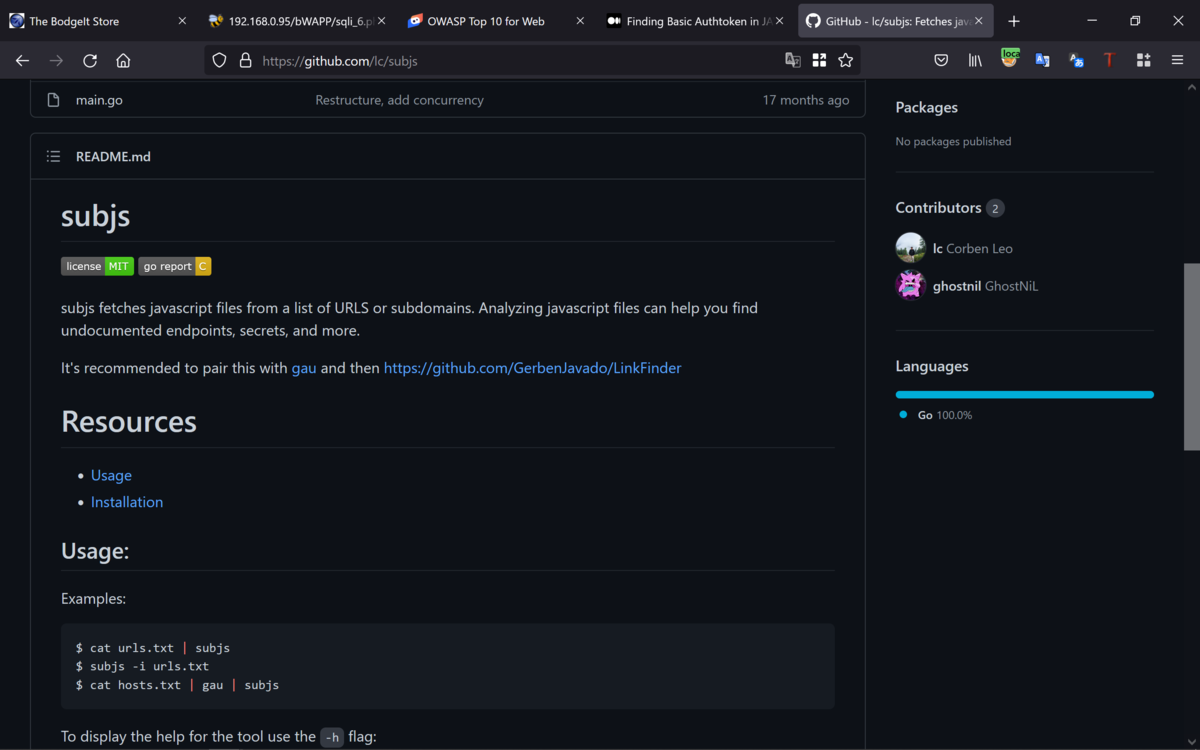The width and height of the screenshot is (1200, 750).
Task: Click the 'cat urls.txt | subjs' code line
Action: 153,648
